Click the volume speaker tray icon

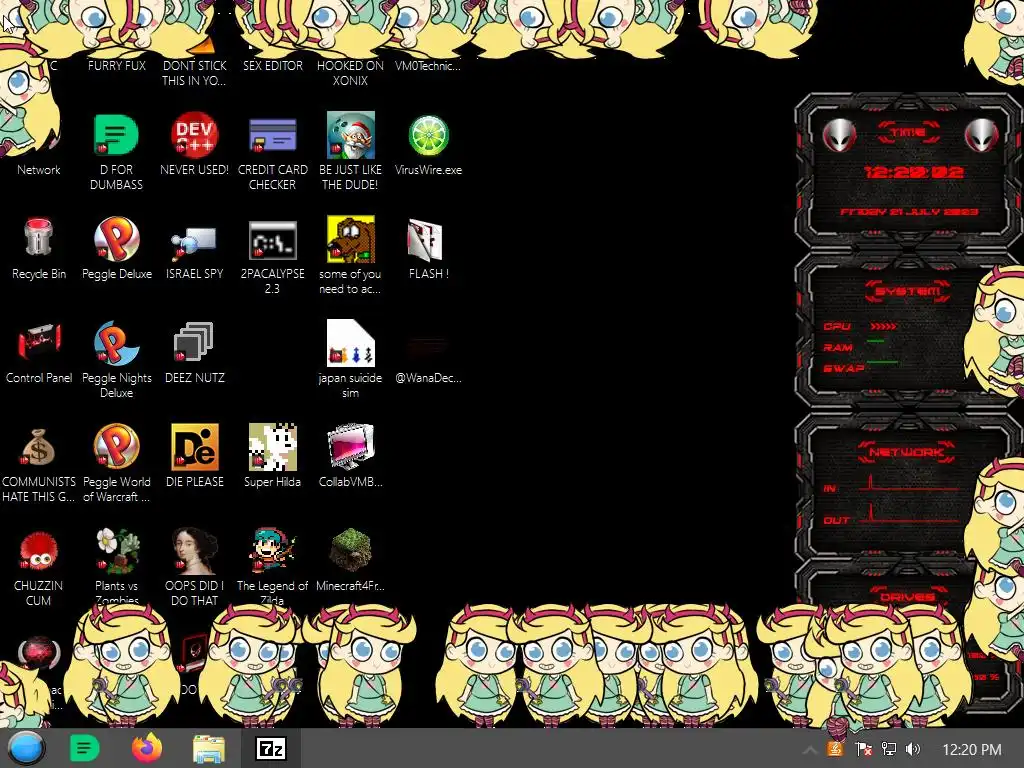[x=913, y=749]
